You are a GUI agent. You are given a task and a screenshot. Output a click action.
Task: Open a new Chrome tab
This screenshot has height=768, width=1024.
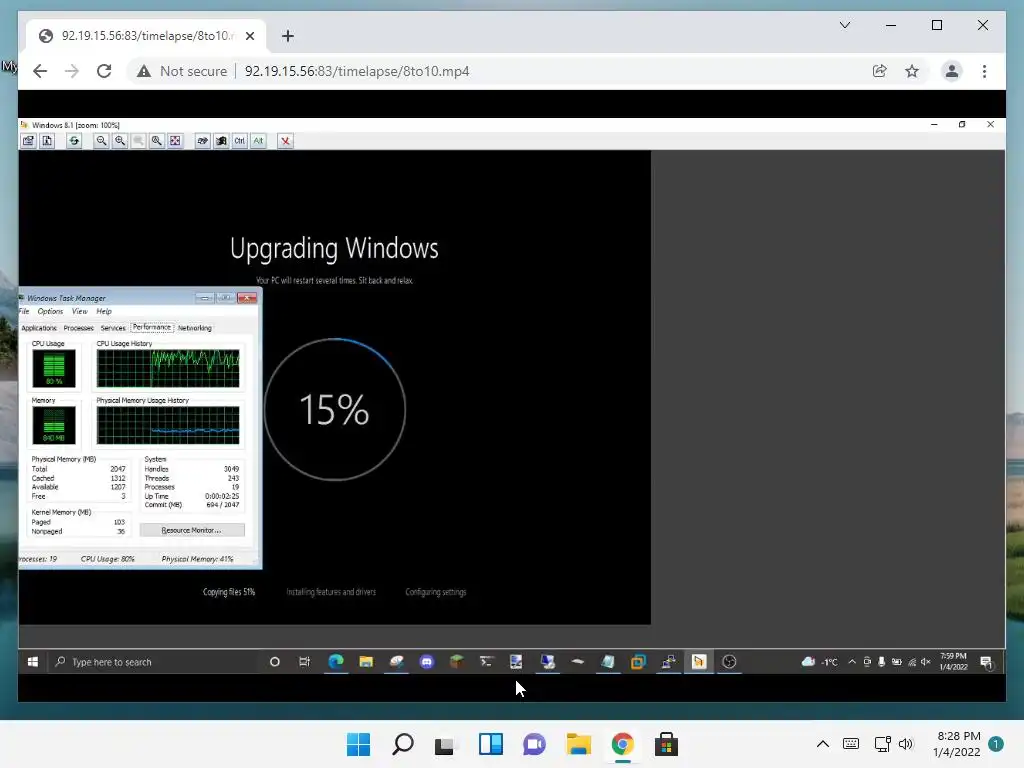pyautogui.click(x=287, y=36)
